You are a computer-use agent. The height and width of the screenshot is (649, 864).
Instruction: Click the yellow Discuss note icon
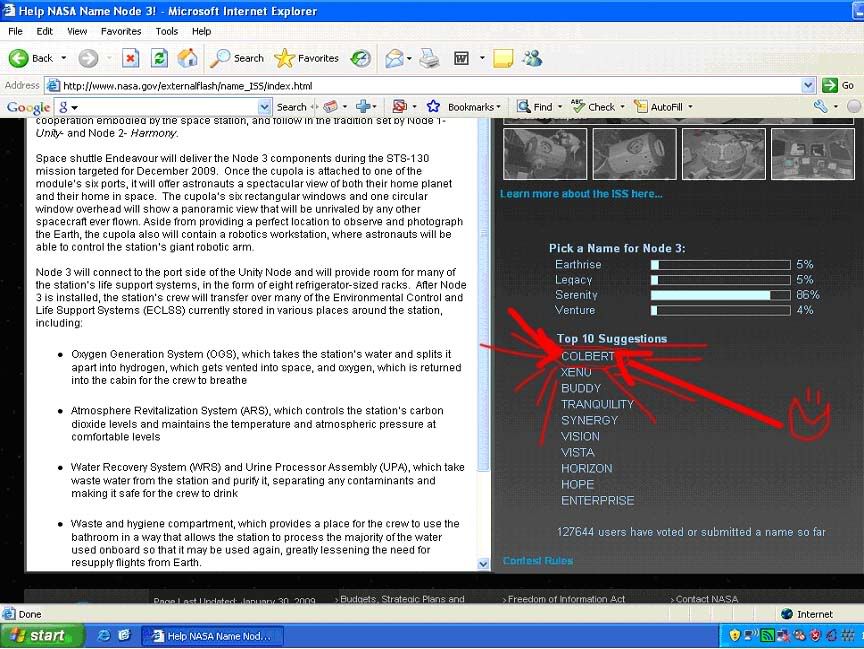[503, 58]
